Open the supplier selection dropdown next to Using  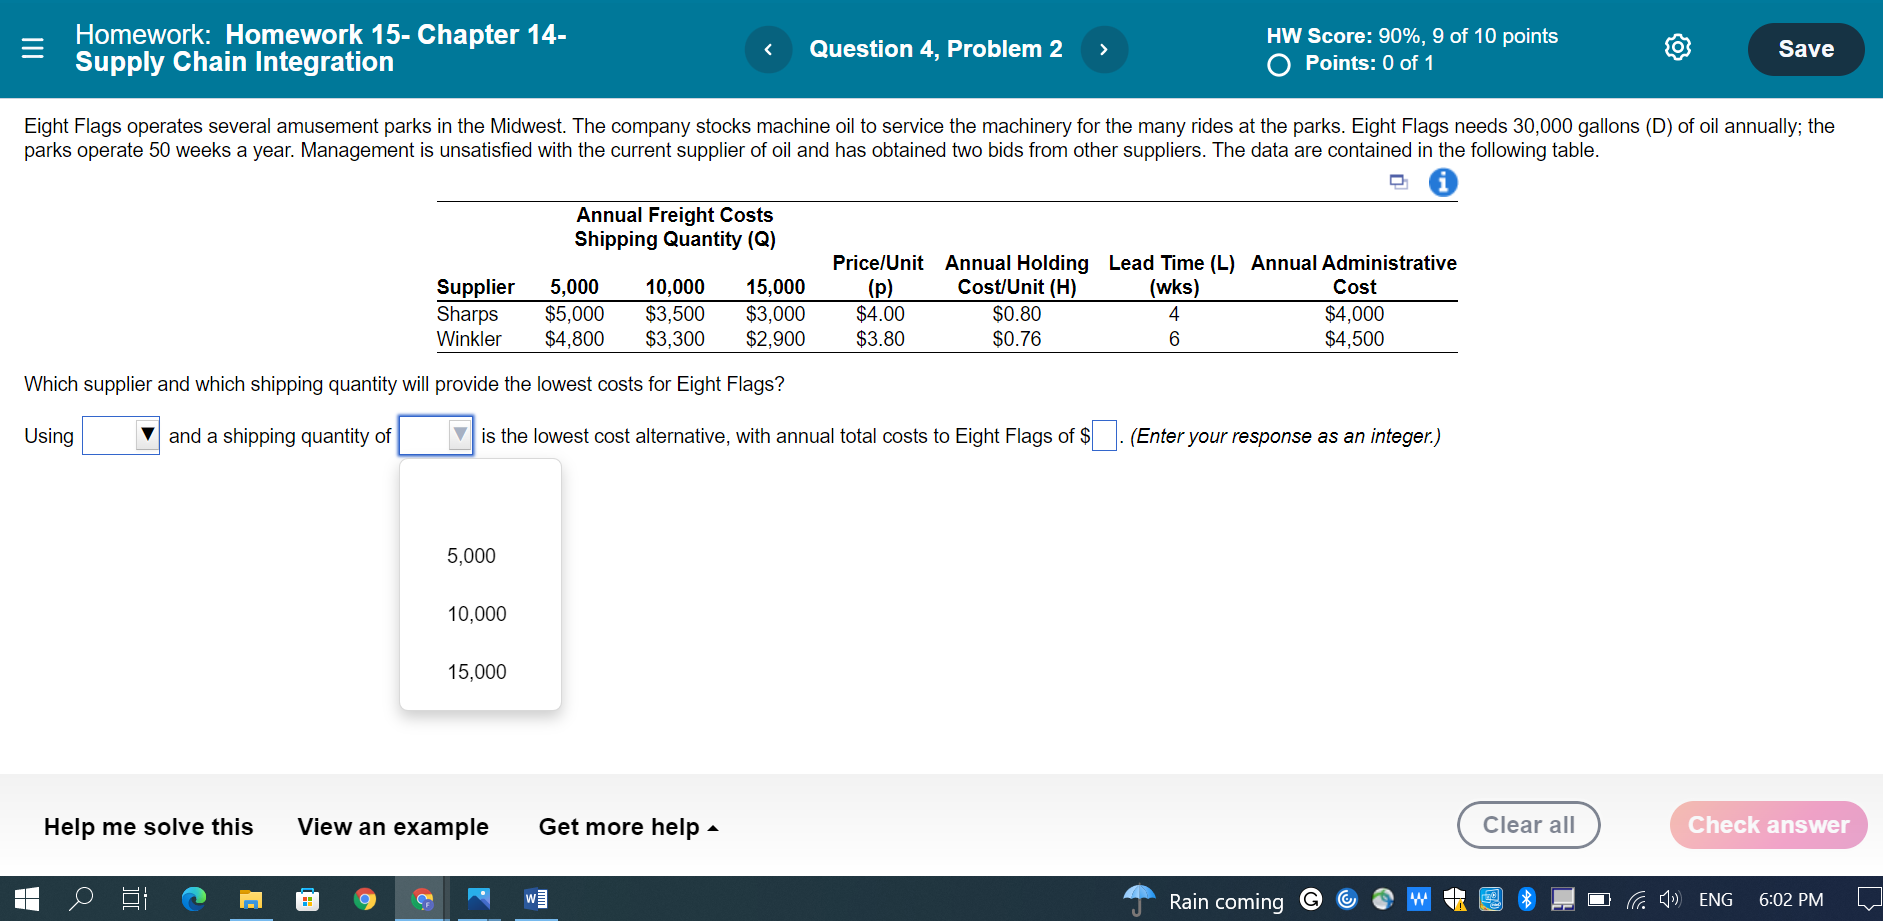click(x=120, y=435)
